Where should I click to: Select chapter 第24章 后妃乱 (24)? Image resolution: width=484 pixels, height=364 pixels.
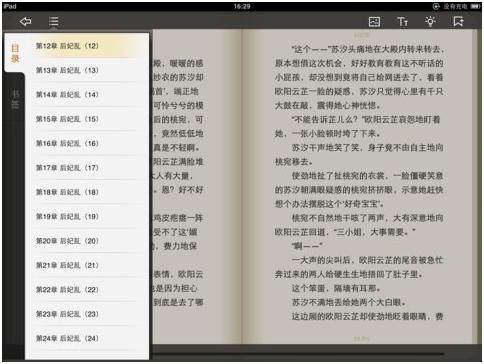click(x=87, y=338)
